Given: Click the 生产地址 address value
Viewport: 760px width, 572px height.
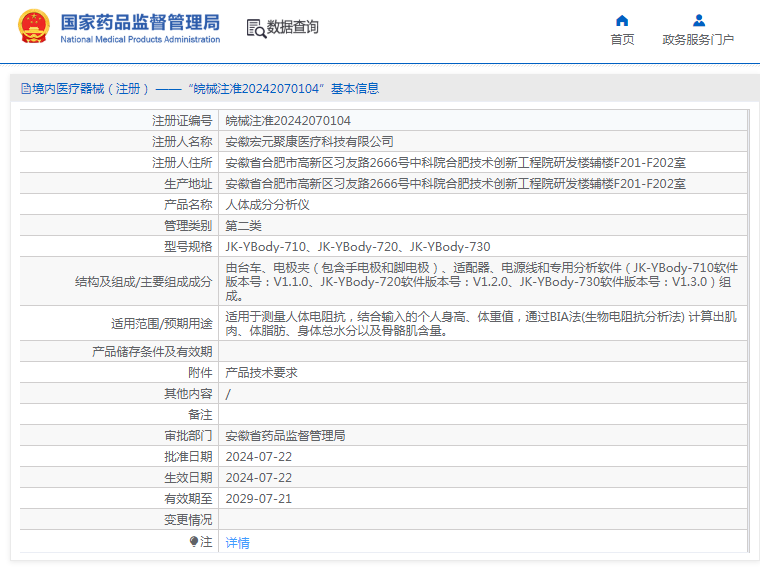Looking at the screenshot, I should click(455, 184).
